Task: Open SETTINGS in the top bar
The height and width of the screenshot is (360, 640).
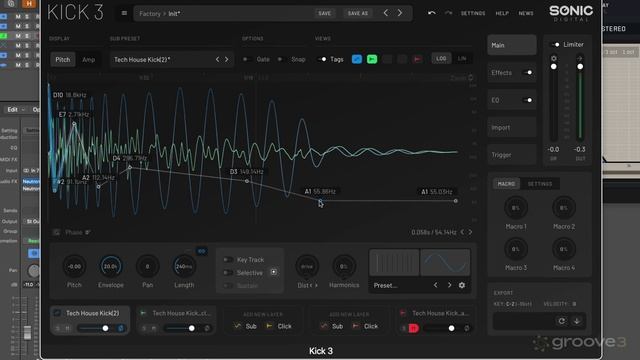Action: pyautogui.click(x=473, y=13)
